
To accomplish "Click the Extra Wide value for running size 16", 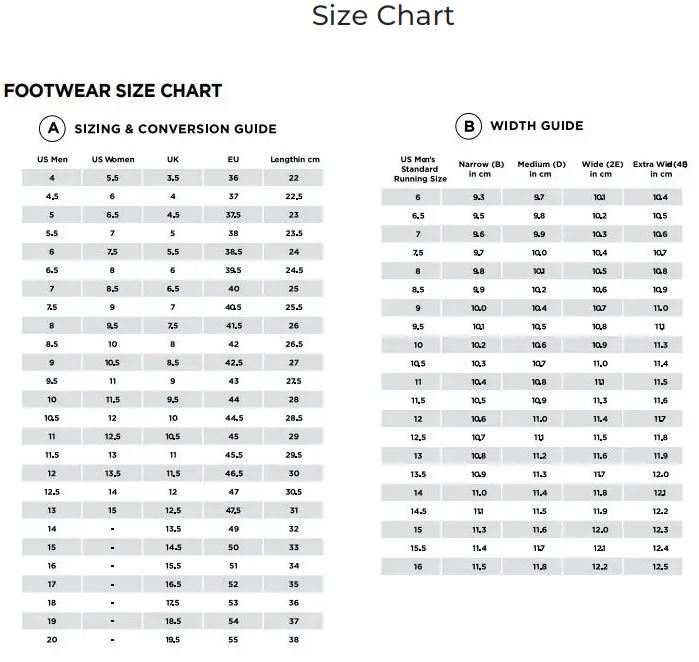I will click(660, 566).
